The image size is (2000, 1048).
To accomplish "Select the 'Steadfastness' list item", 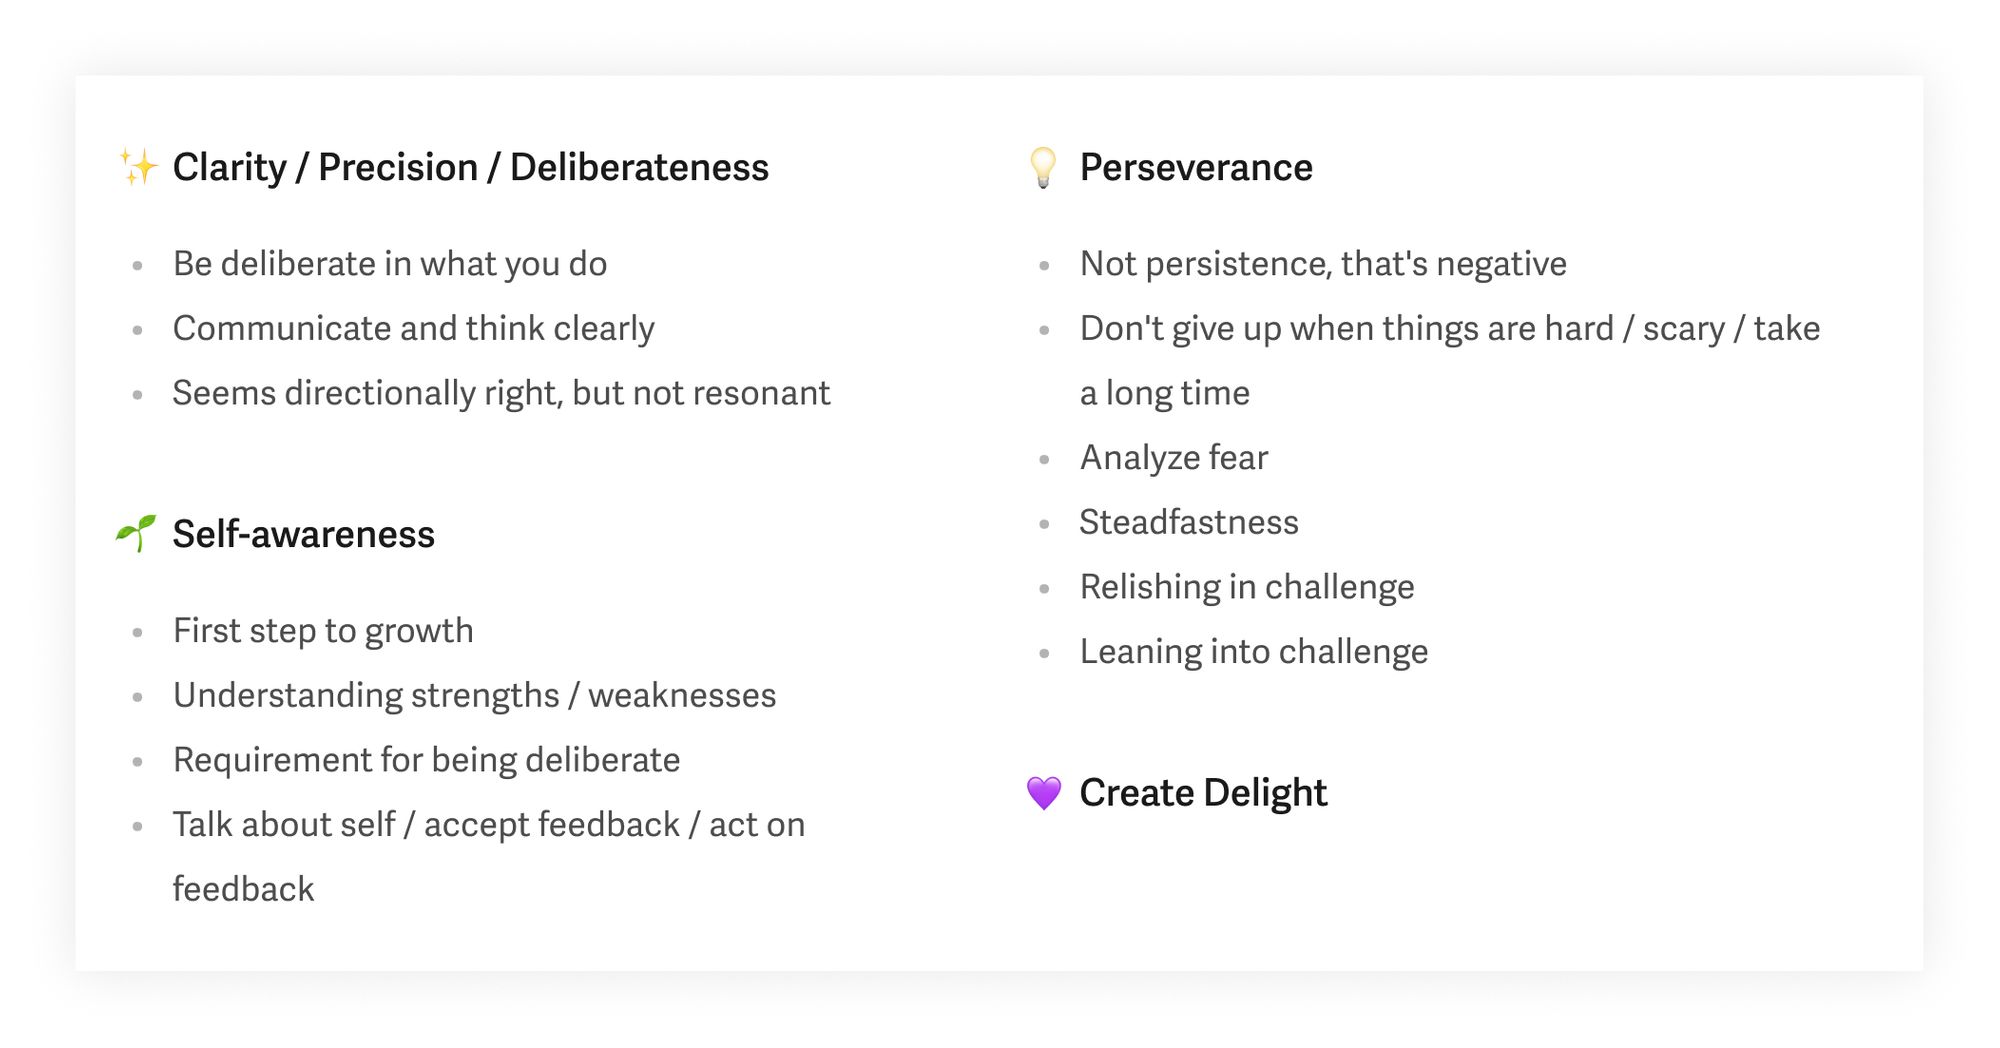I will [x=1189, y=522].
